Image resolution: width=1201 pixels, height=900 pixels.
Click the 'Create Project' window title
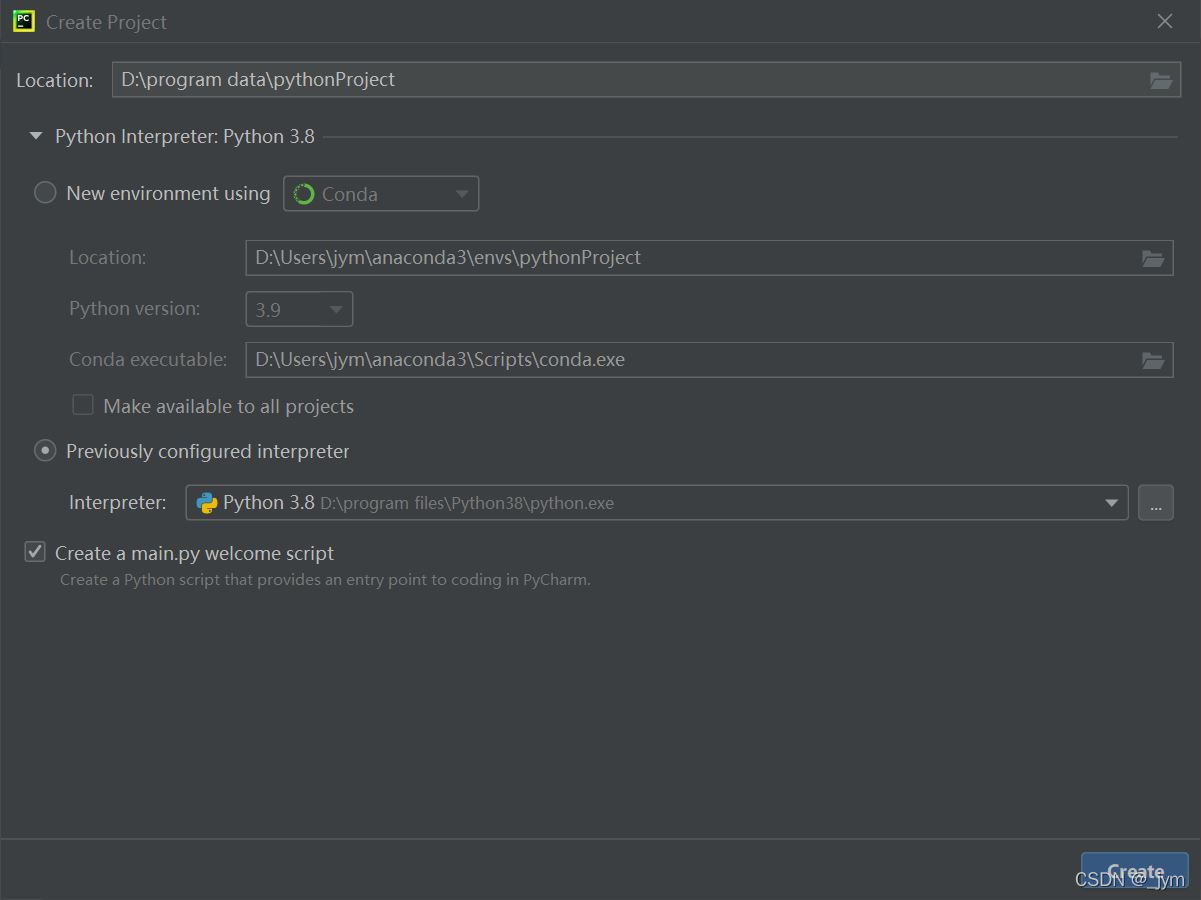[107, 22]
